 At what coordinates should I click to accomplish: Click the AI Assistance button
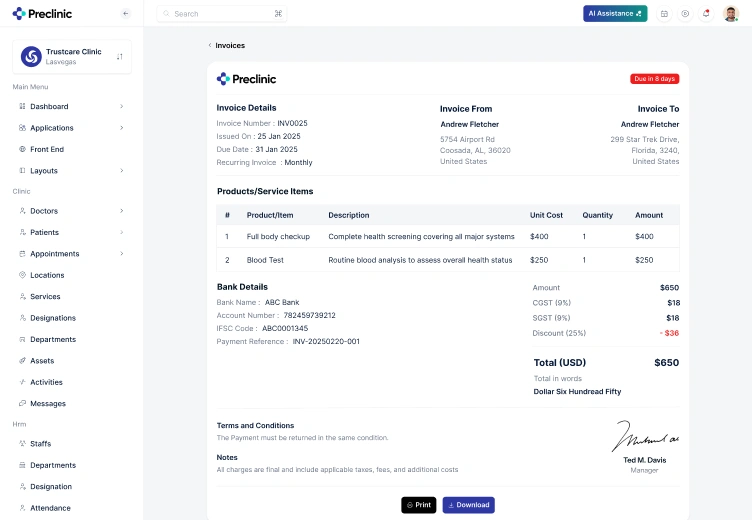[x=615, y=13]
